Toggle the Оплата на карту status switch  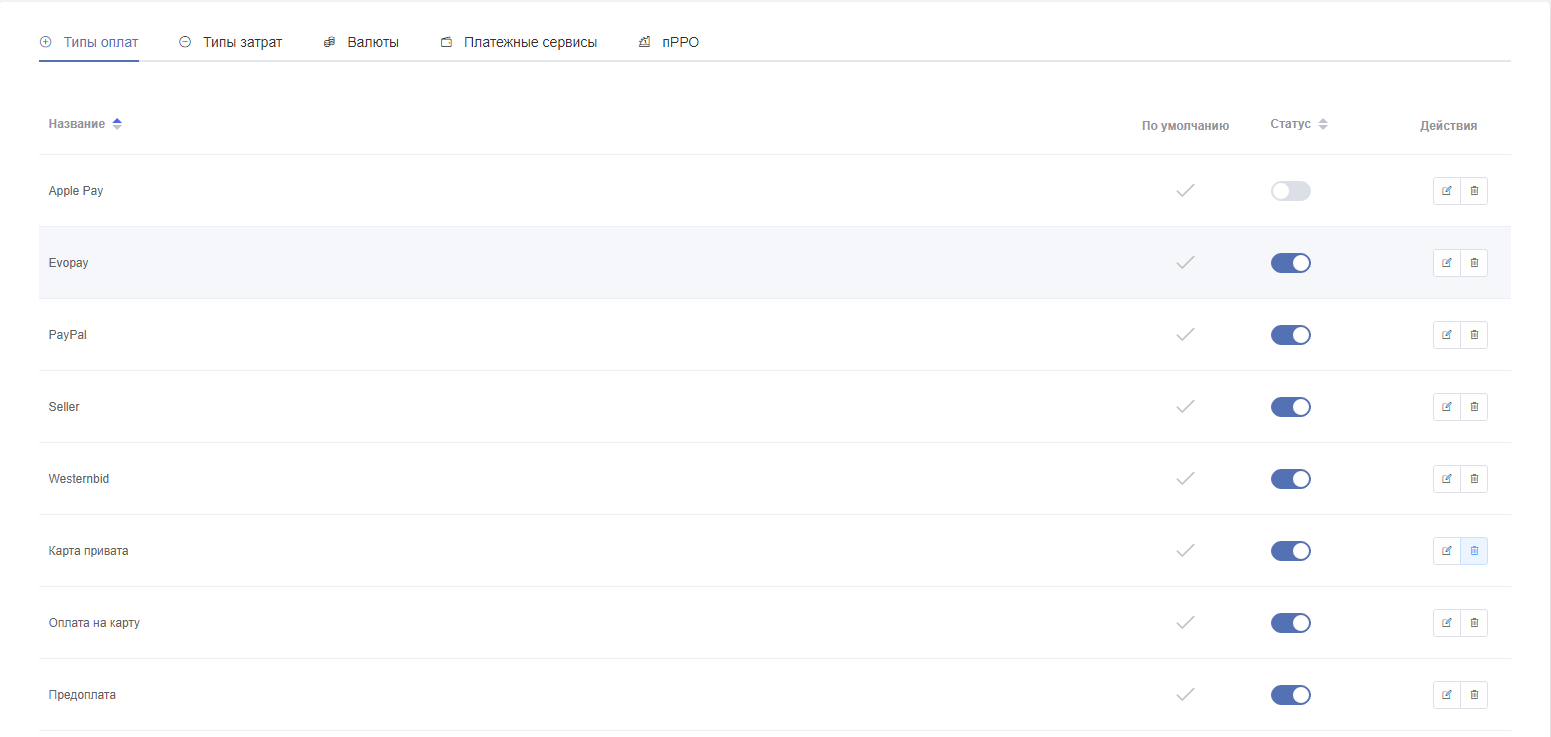pyautogui.click(x=1291, y=623)
